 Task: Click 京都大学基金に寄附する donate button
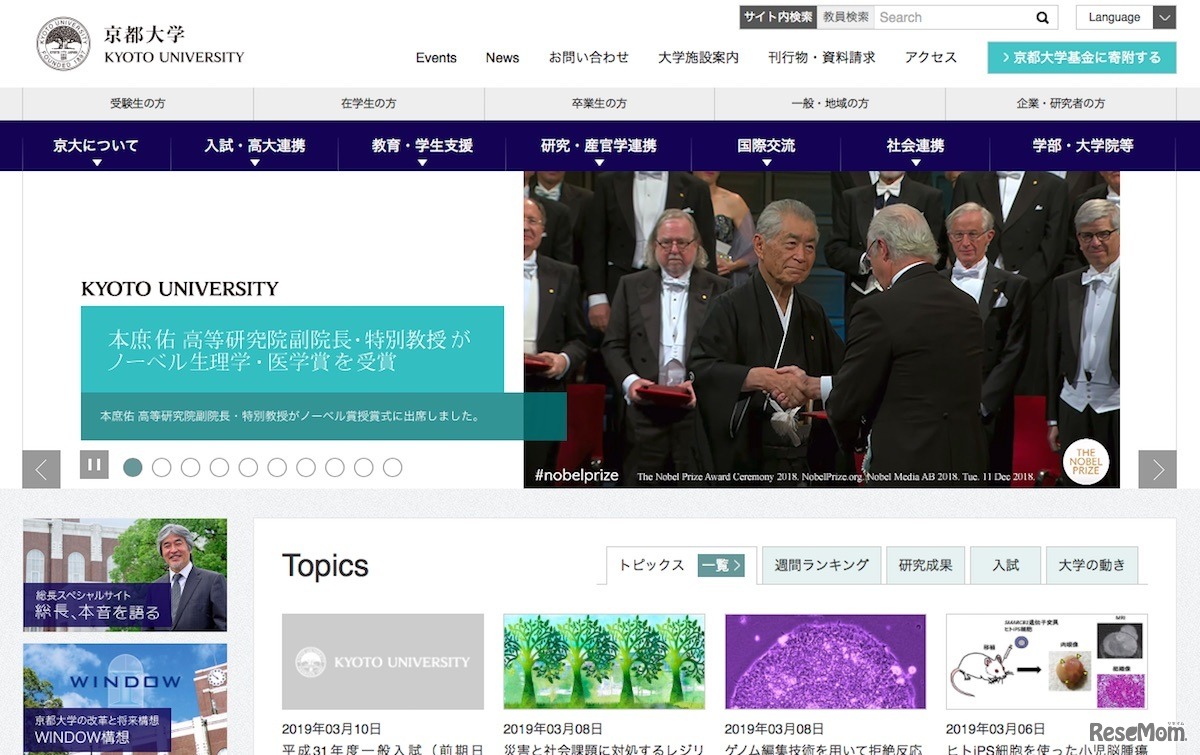1082,57
